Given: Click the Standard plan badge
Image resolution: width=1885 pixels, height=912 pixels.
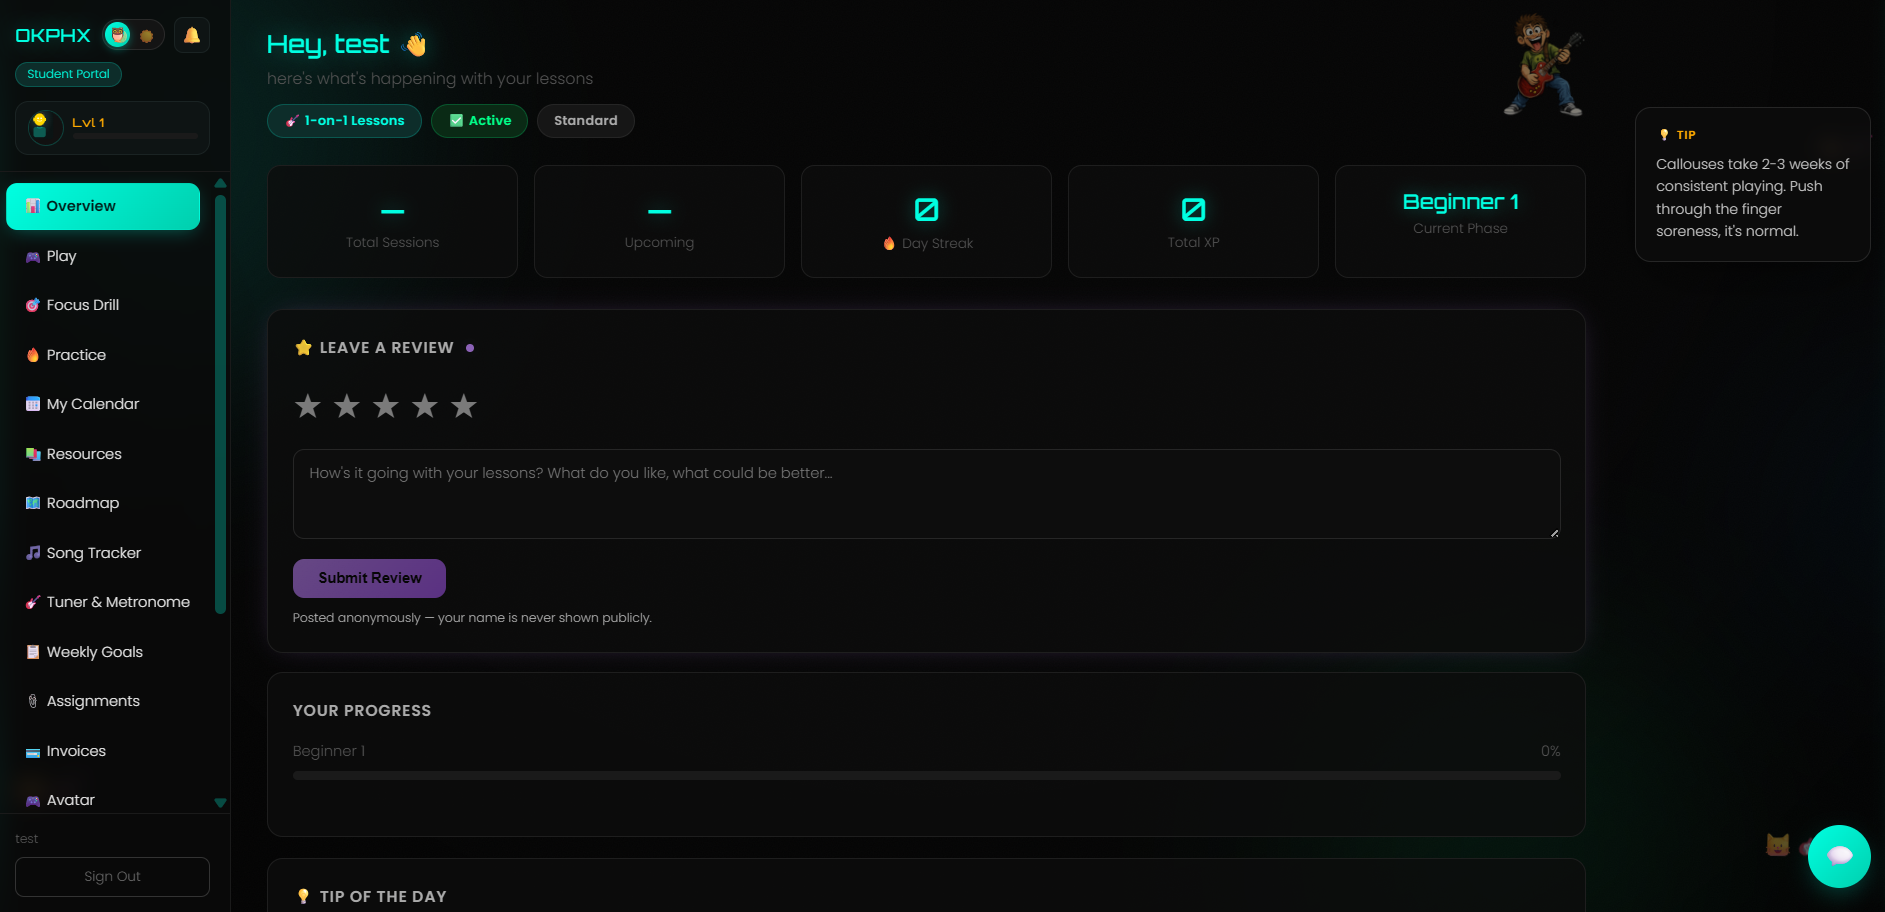Looking at the screenshot, I should [x=586, y=121].
